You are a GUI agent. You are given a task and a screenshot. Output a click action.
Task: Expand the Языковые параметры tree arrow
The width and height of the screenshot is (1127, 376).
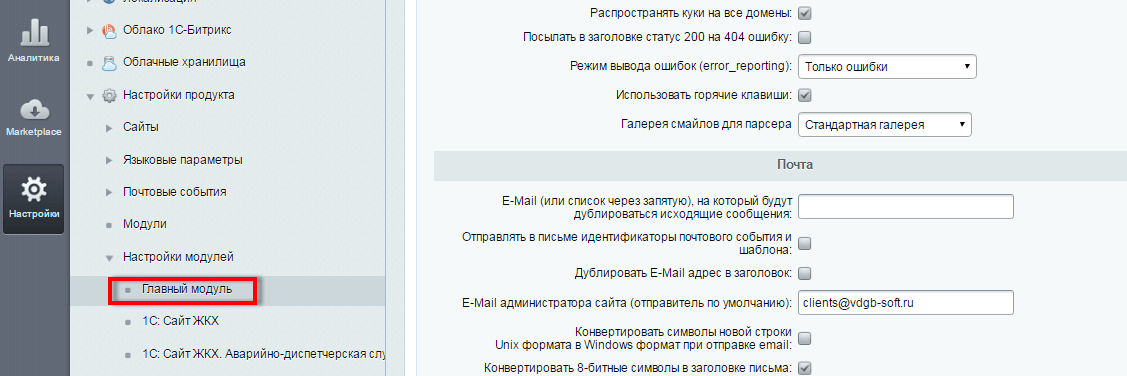click(109, 160)
